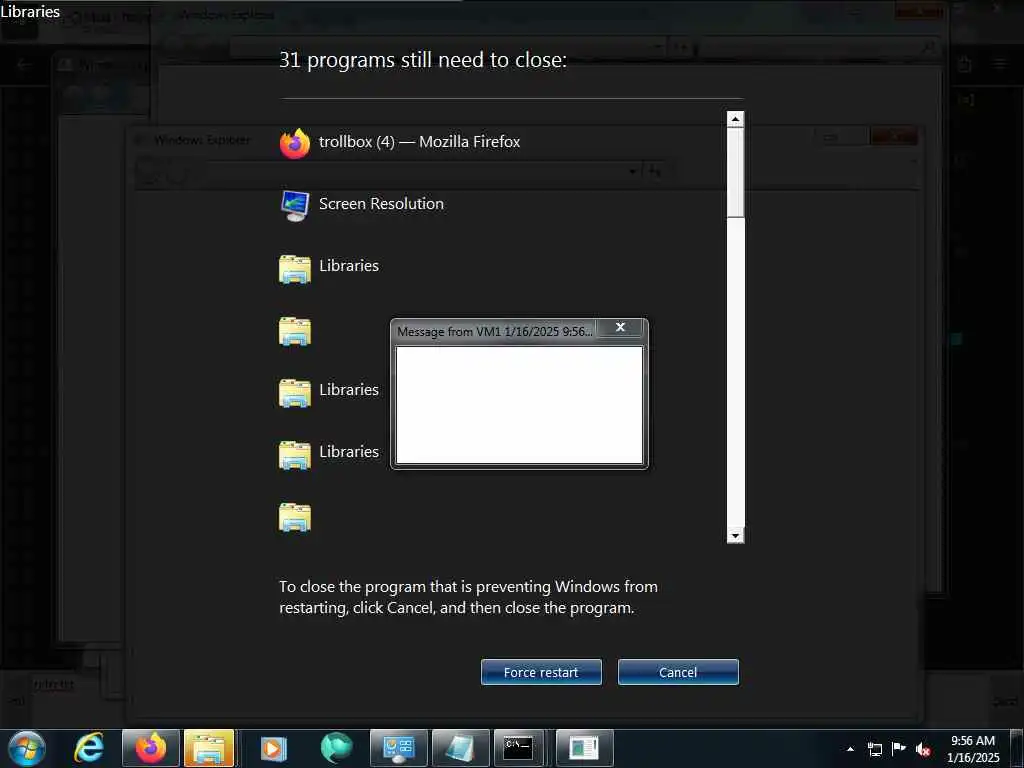1024x768 pixels.
Task: Switch to the last open-window taskbar button
Action: click(584, 748)
